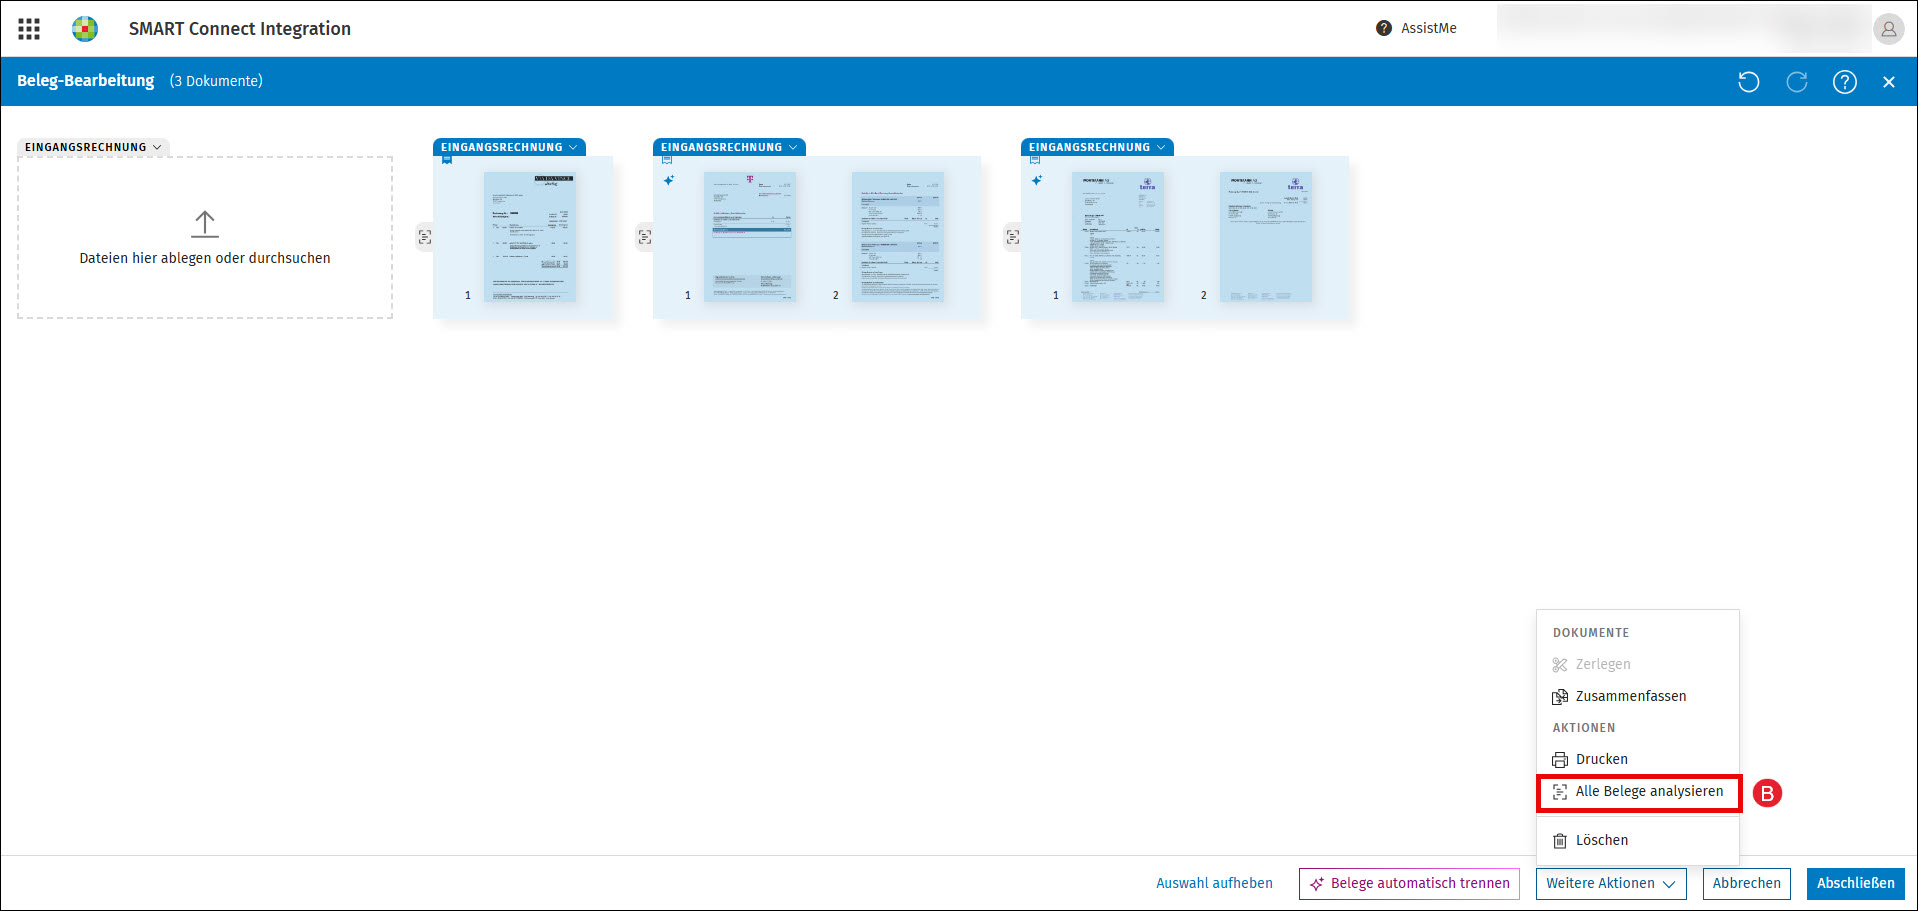The width and height of the screenshot is (1918, 911).
Task: Click the upload arrow in the drop zone
Action: pyautogui.click(x=205, y=224)
